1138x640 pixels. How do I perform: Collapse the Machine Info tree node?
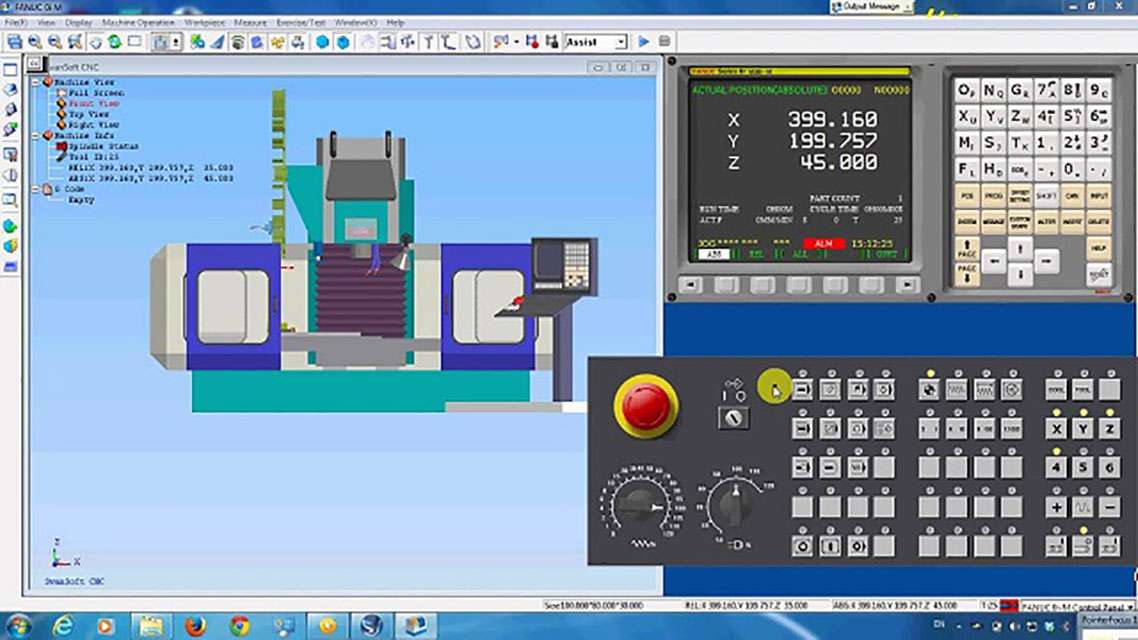35,136
